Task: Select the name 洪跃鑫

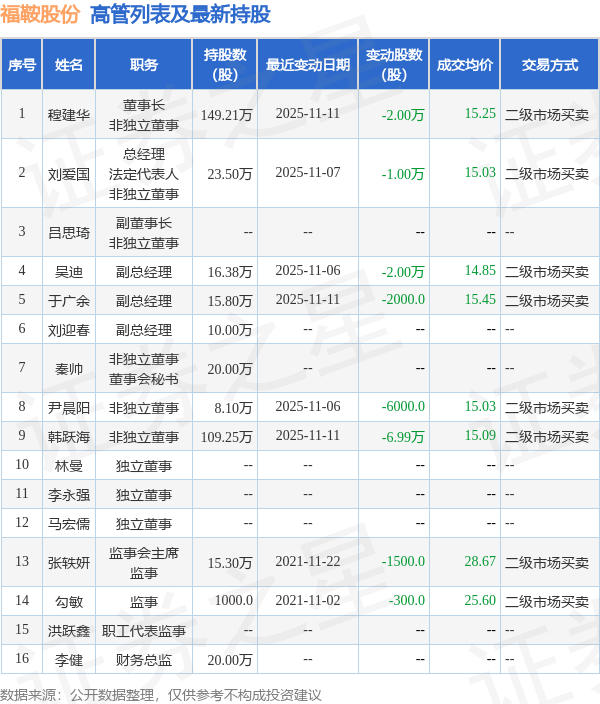Action: [x=69, y=631]
